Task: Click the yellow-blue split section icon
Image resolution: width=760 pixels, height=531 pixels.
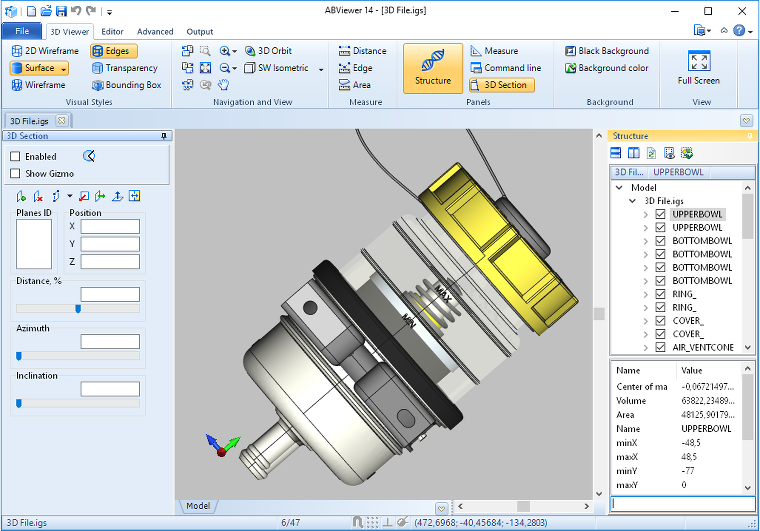Action: pos(135,196)
